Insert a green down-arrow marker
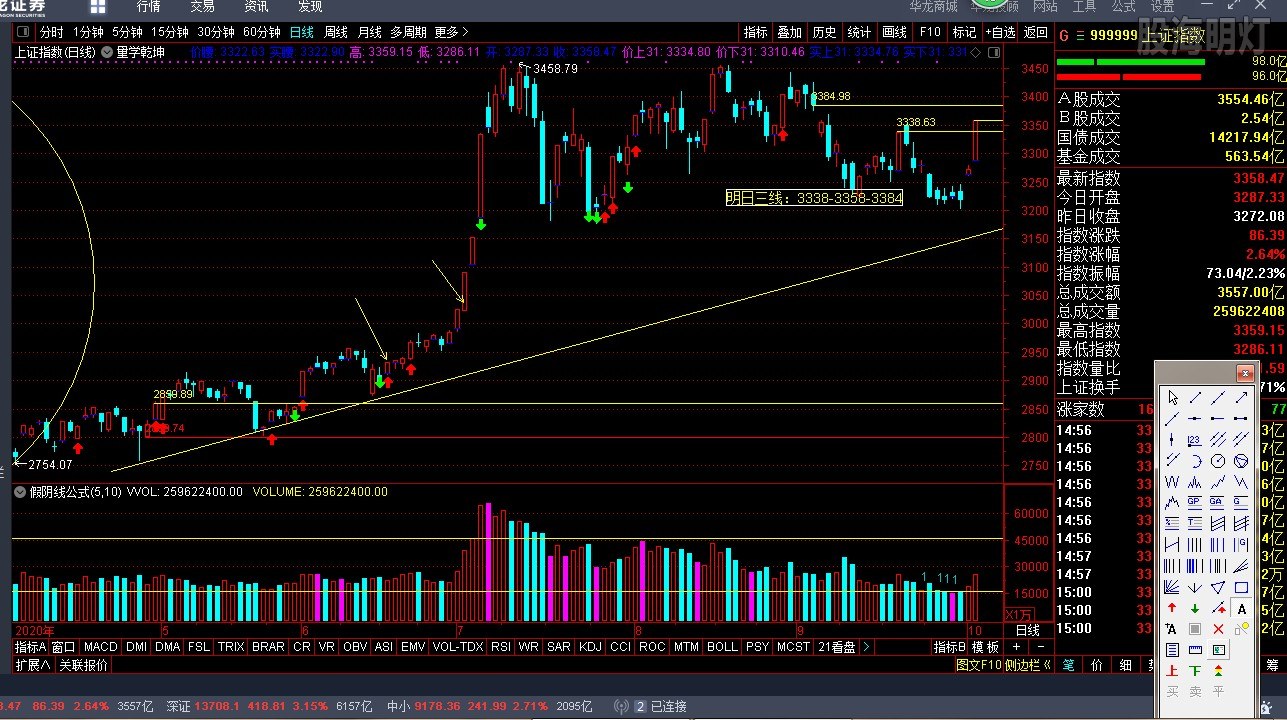This screenshot has width=1287, height=720. coord(1195,608)
